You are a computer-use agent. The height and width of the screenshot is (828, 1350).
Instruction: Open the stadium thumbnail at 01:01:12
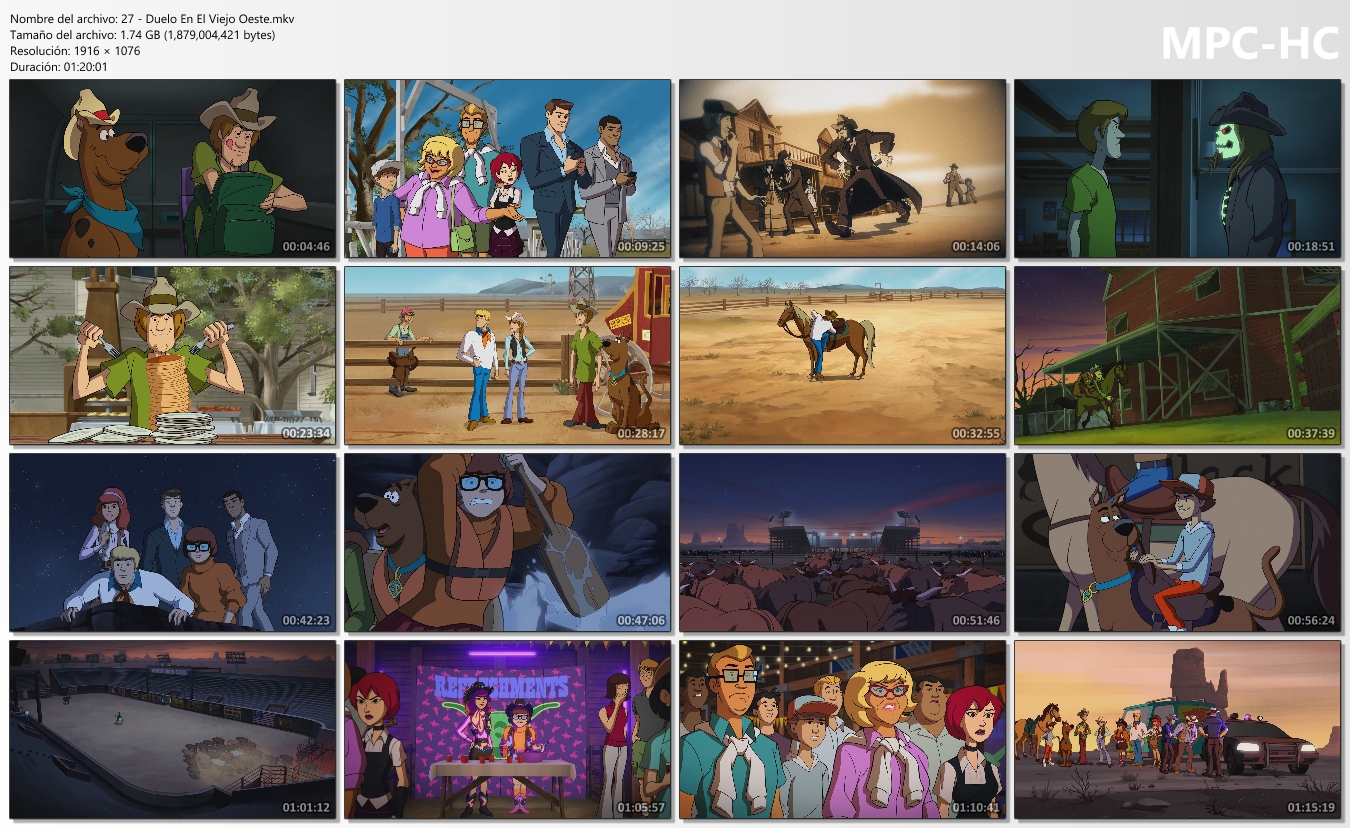[x=173, y=730]
